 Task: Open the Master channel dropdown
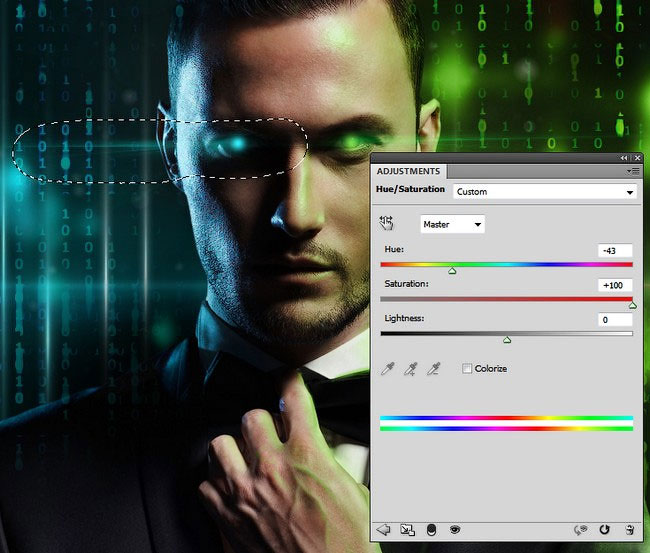pos(452,224)
